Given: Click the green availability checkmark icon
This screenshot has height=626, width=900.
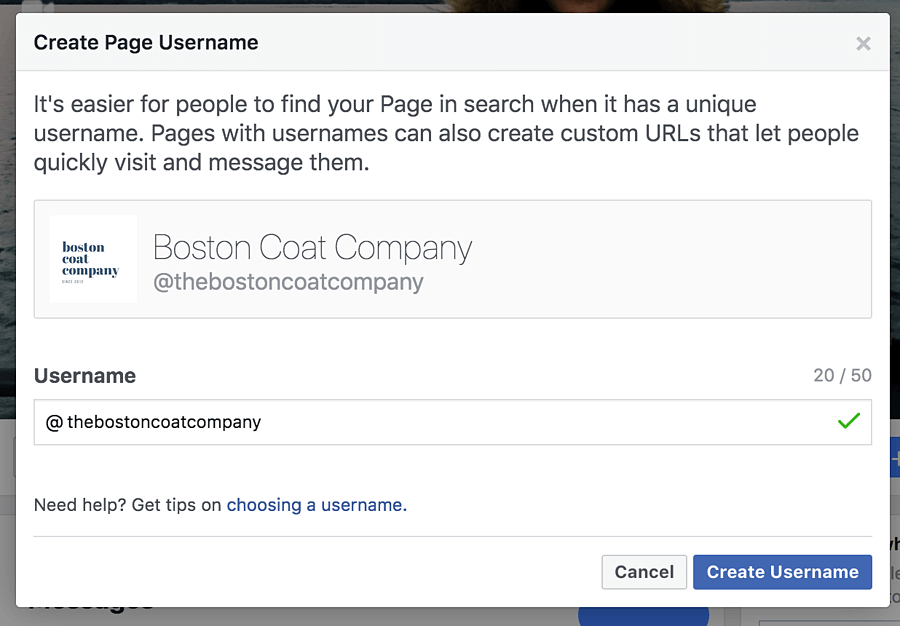Looking at the screenshot, I should 848,422.
